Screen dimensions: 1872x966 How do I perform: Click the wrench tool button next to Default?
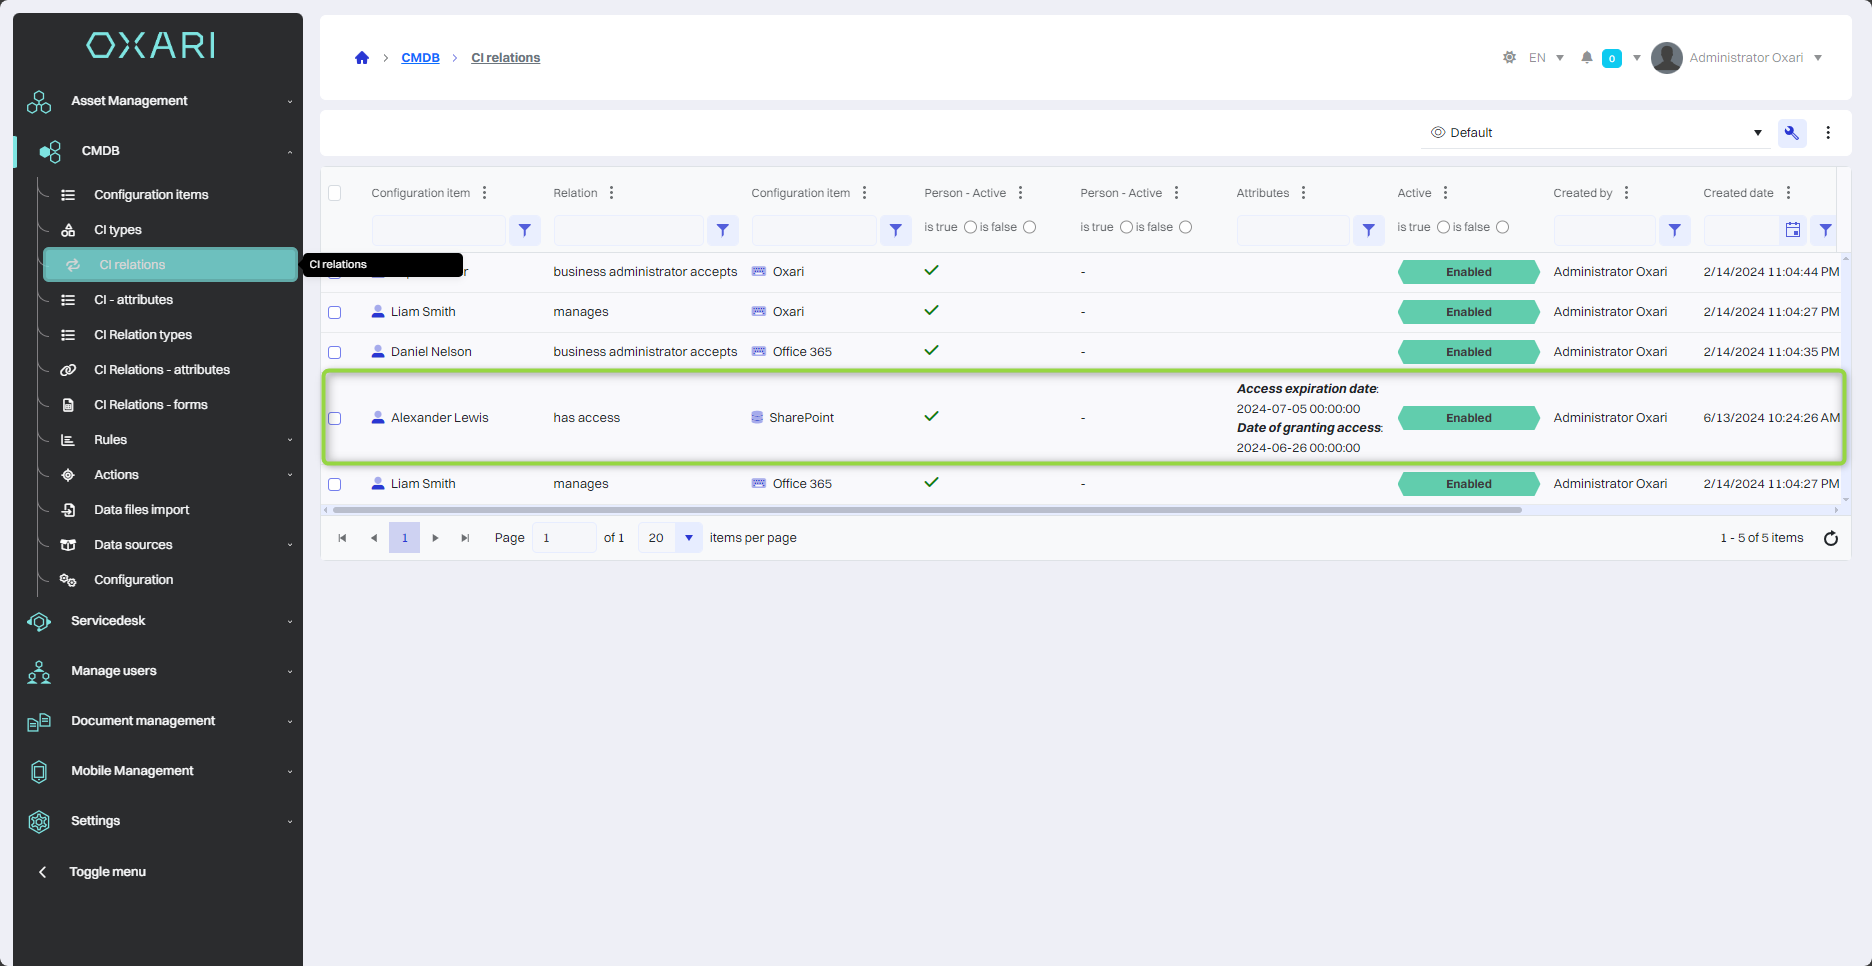1792,133
